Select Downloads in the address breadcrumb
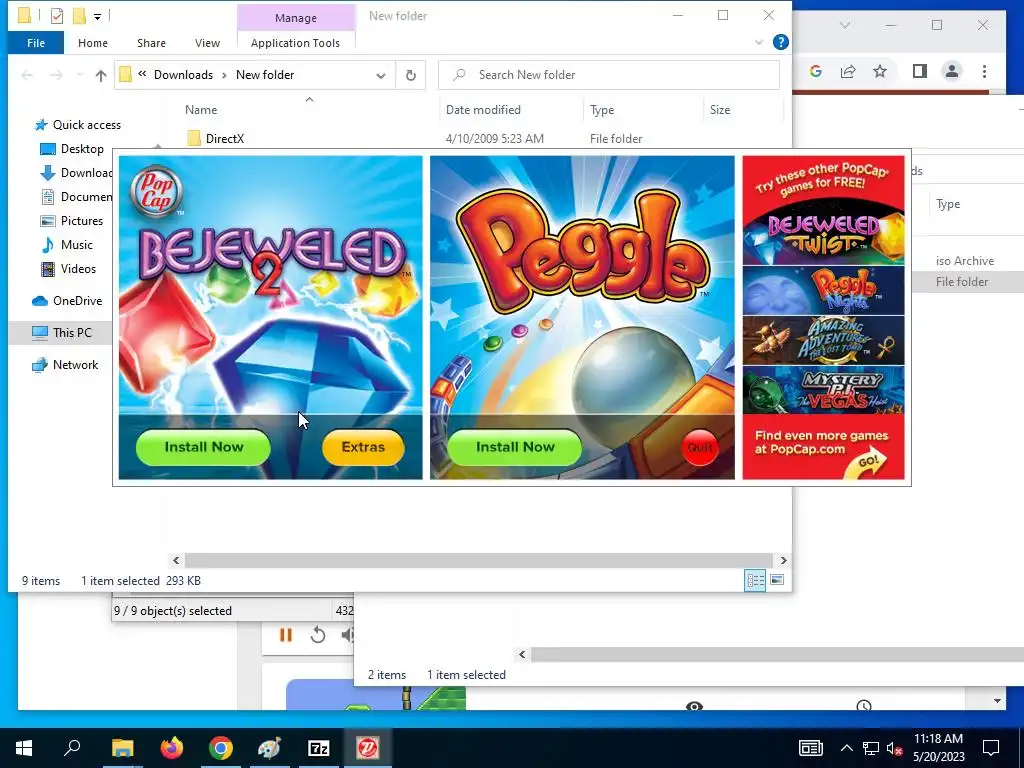 184,75
